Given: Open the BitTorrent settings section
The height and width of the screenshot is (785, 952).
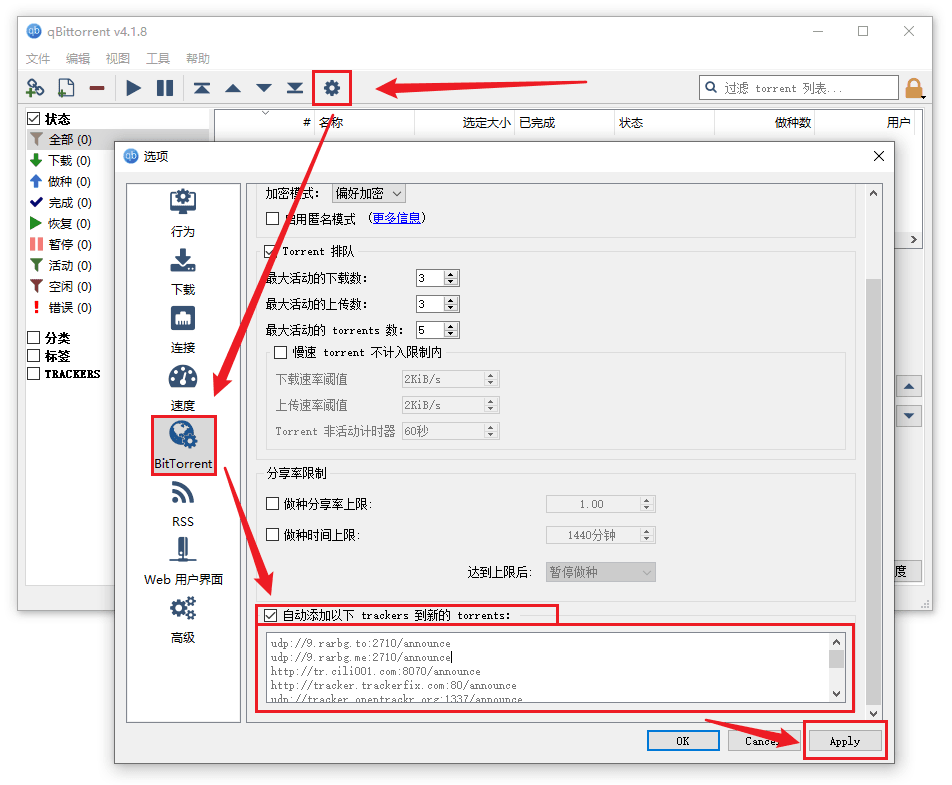Looking at the screenshot, I should (183, 445).
